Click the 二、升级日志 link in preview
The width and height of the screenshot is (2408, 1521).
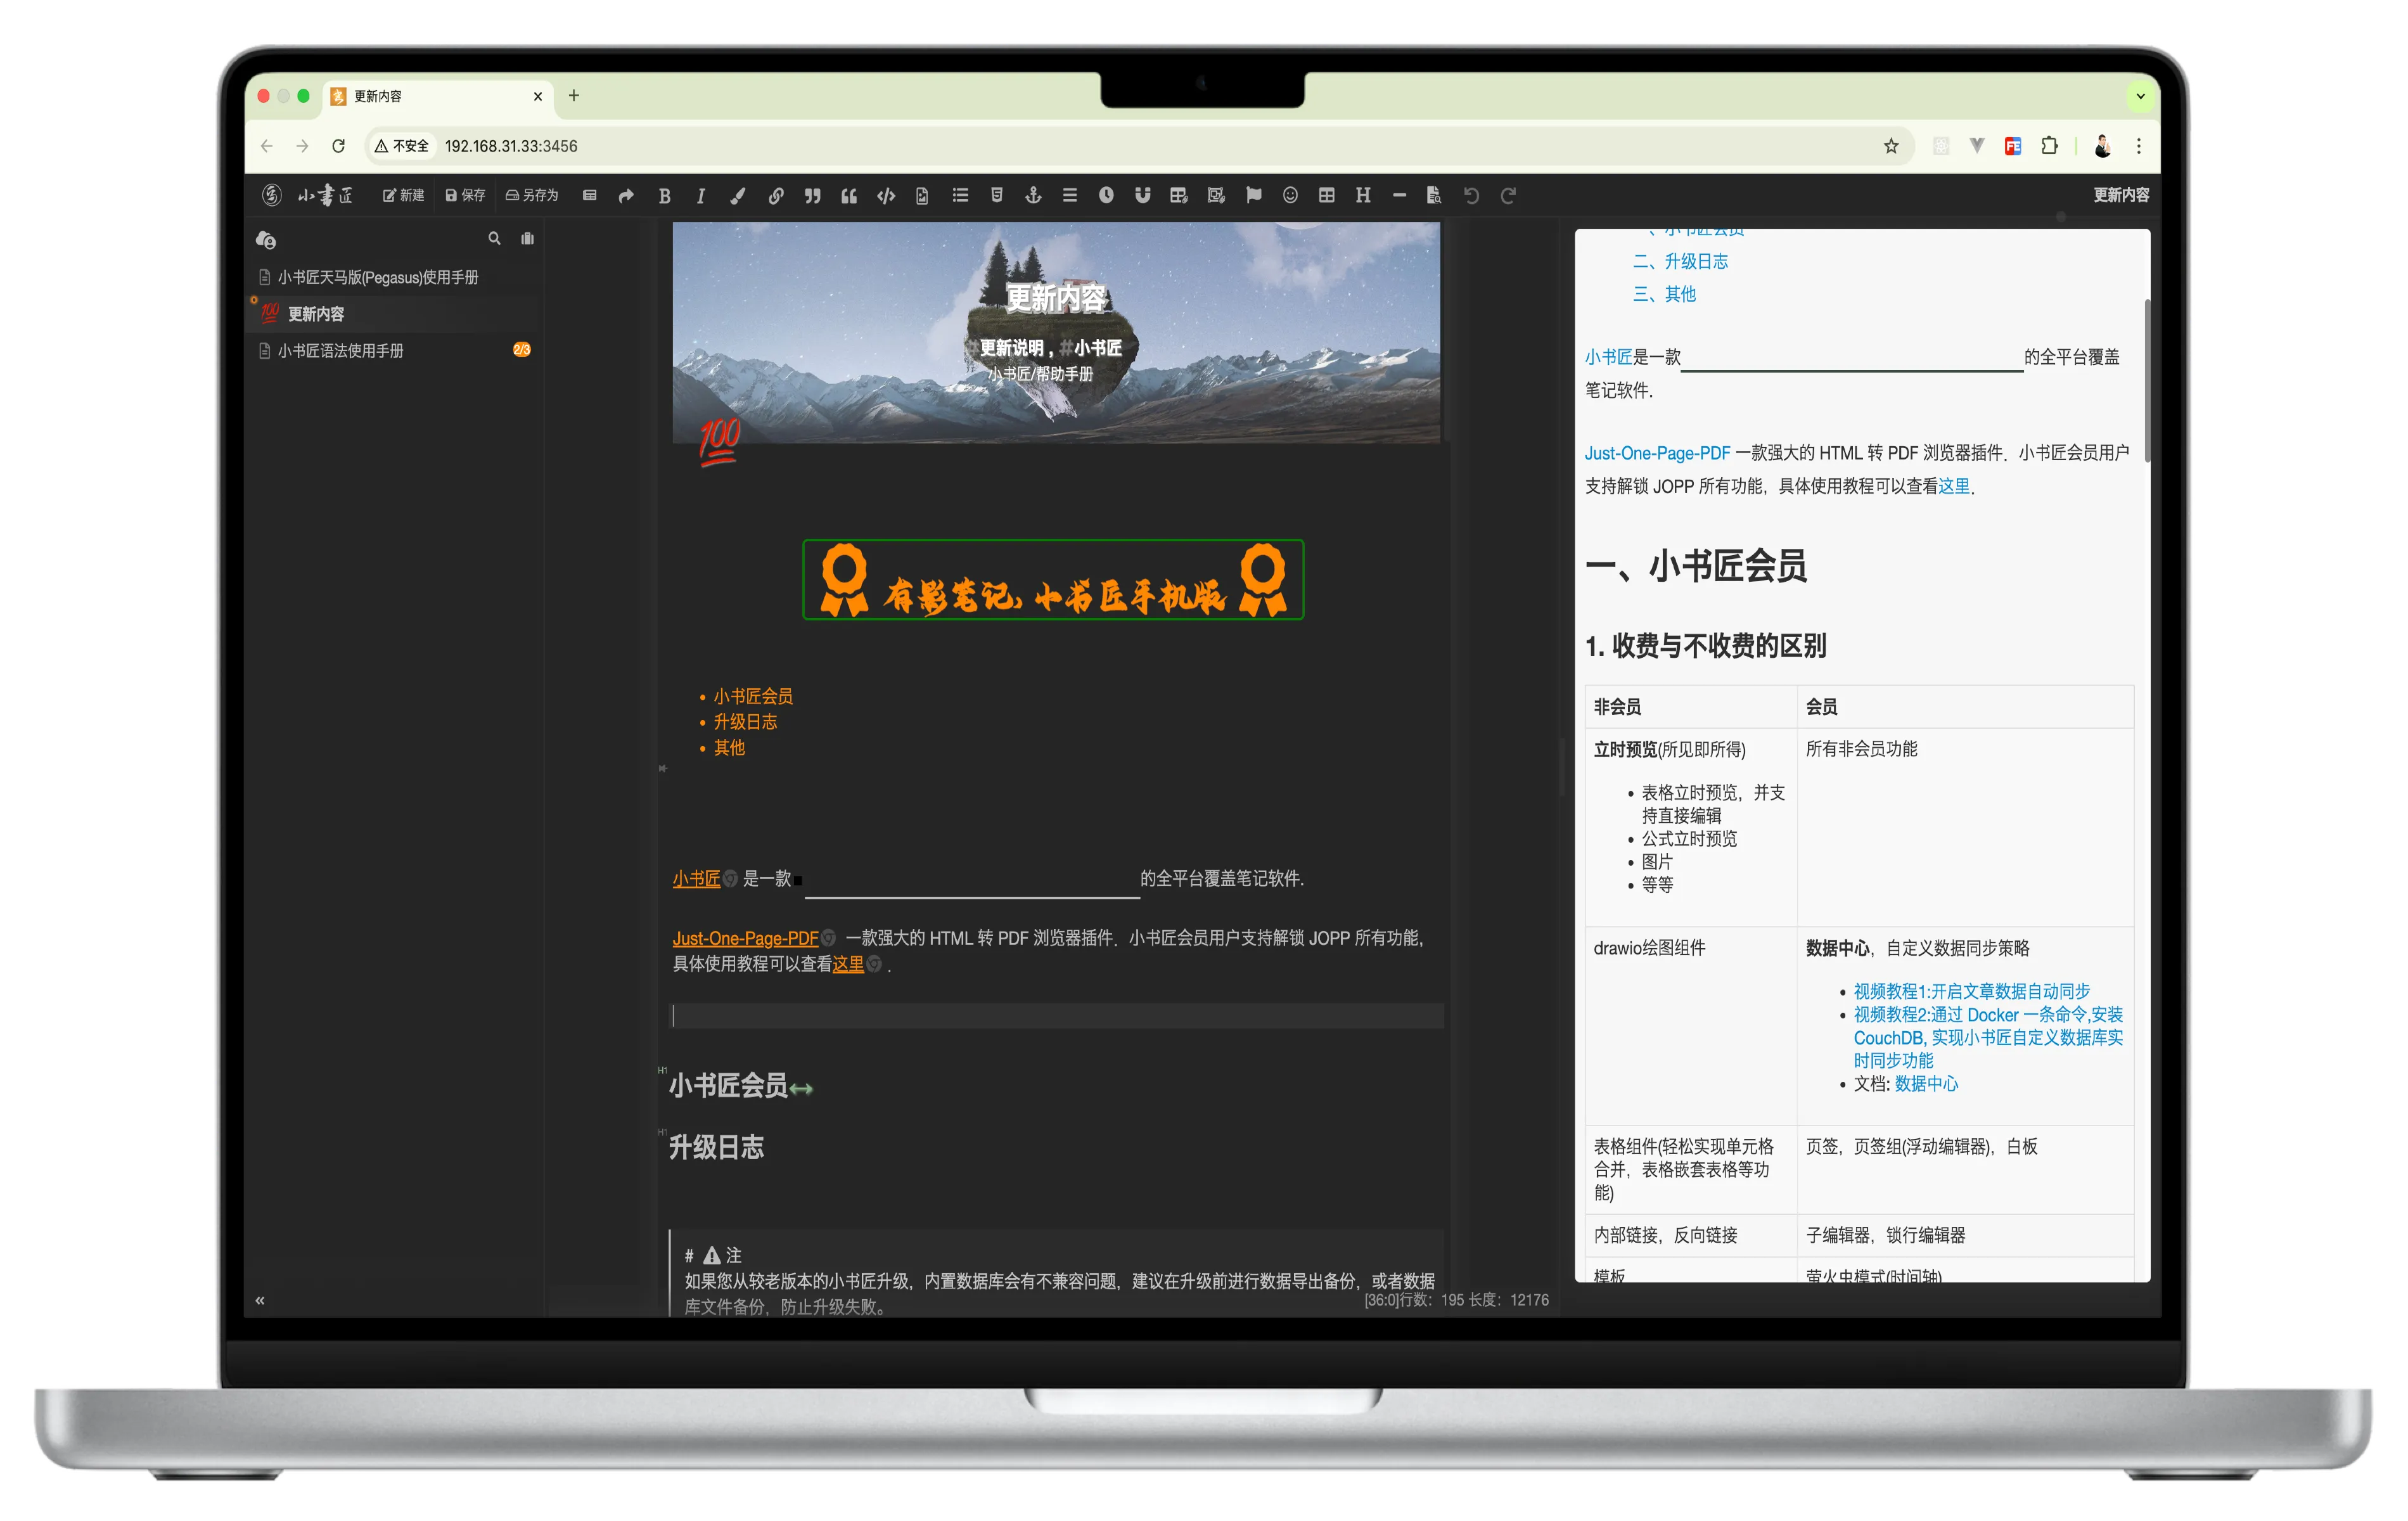click(1680, 261)
